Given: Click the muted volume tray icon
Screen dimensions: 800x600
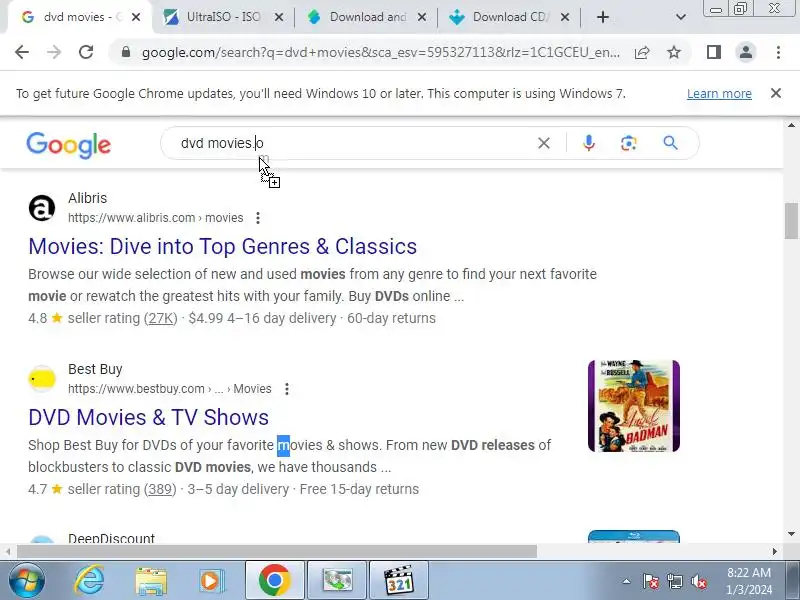Looking at the screenshot, I should [x=698, y=581].
